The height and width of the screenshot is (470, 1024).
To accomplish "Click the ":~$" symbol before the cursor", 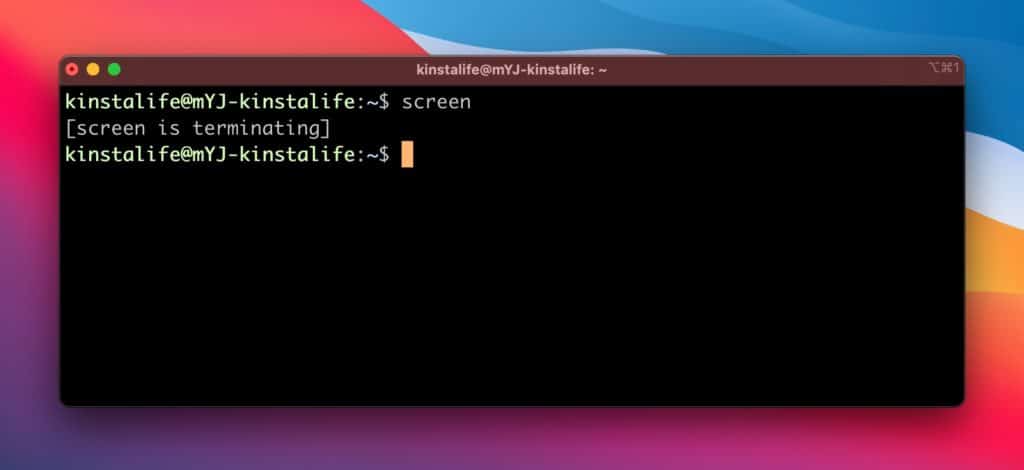I will click(x=373, y=155).
